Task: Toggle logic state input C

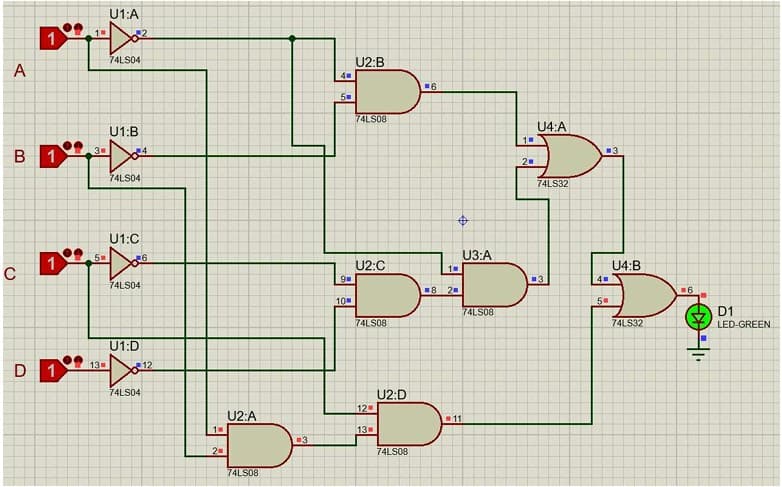Action: pos(53,263)
